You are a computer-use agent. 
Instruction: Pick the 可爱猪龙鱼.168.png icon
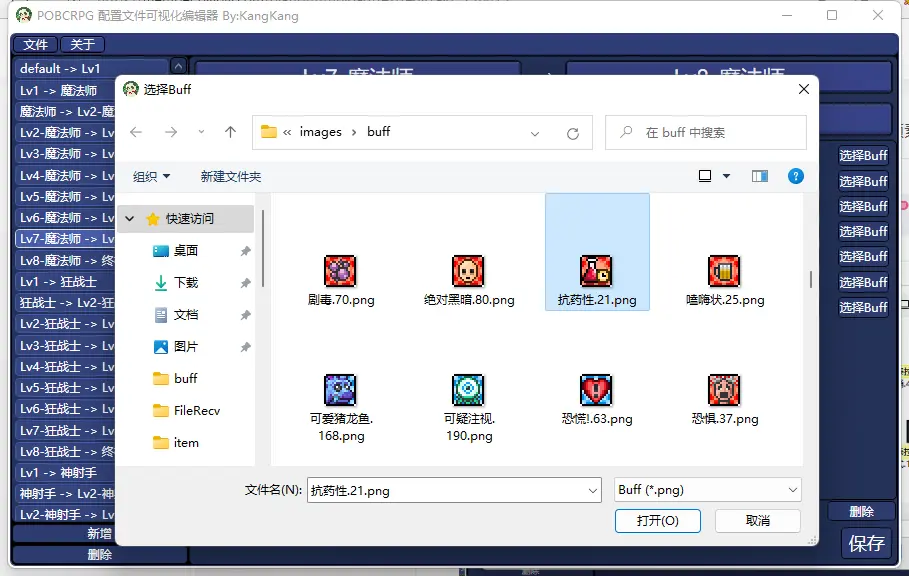pos(340,390)
